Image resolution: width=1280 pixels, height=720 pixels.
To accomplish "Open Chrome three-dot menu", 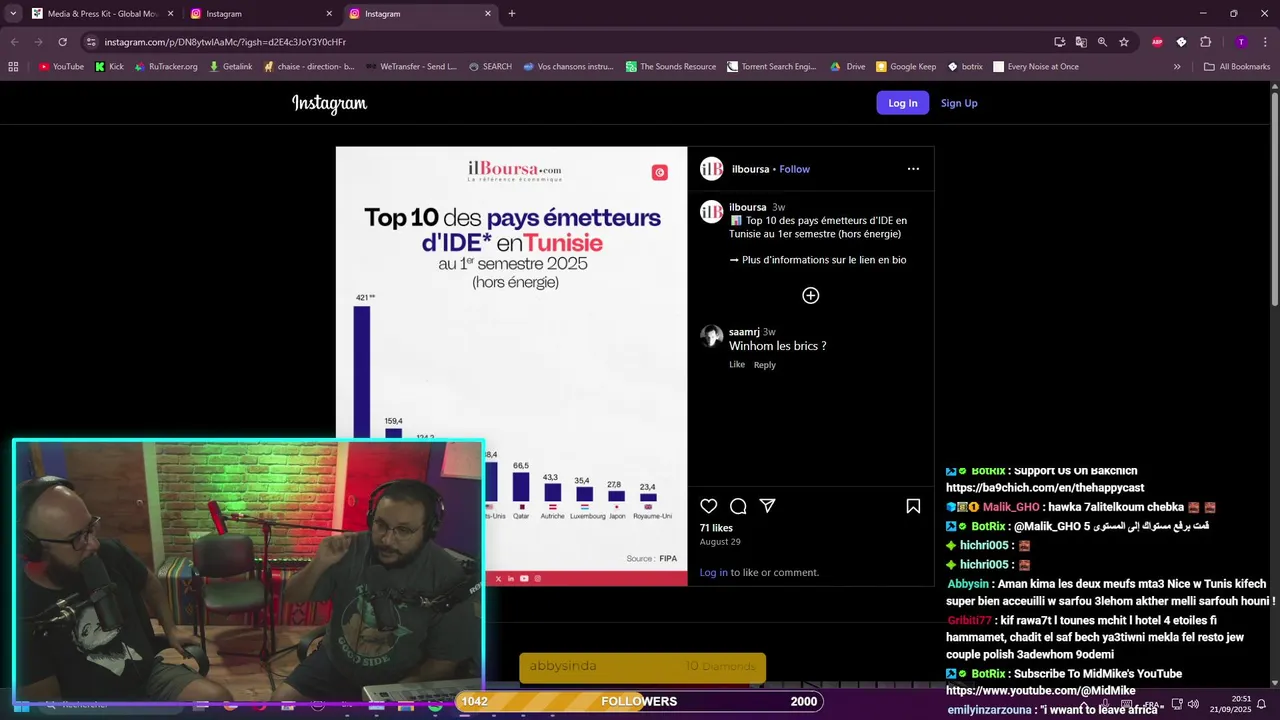I will coord(1263,42).
